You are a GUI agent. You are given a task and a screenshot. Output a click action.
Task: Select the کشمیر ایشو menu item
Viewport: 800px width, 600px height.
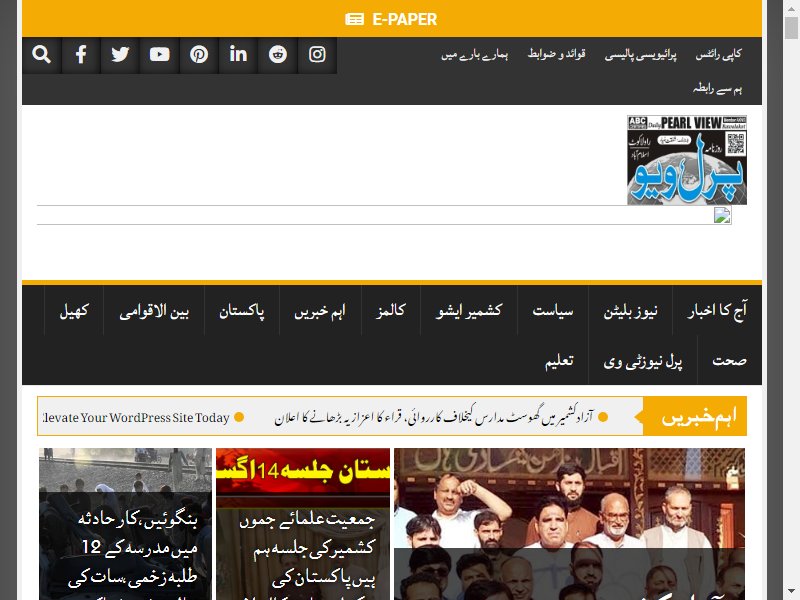(469, 310)
